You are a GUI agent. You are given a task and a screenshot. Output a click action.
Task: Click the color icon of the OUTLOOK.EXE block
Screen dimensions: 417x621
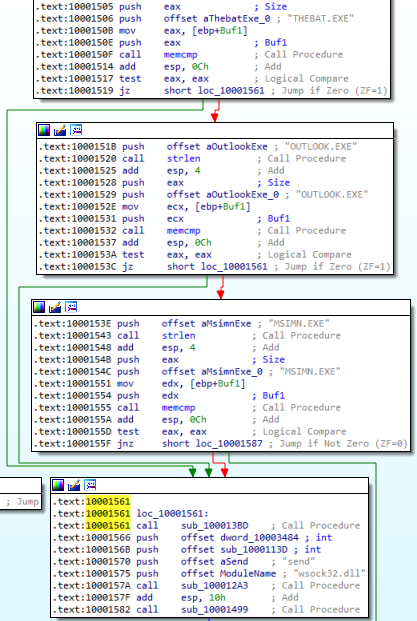[x=44, y=130]
